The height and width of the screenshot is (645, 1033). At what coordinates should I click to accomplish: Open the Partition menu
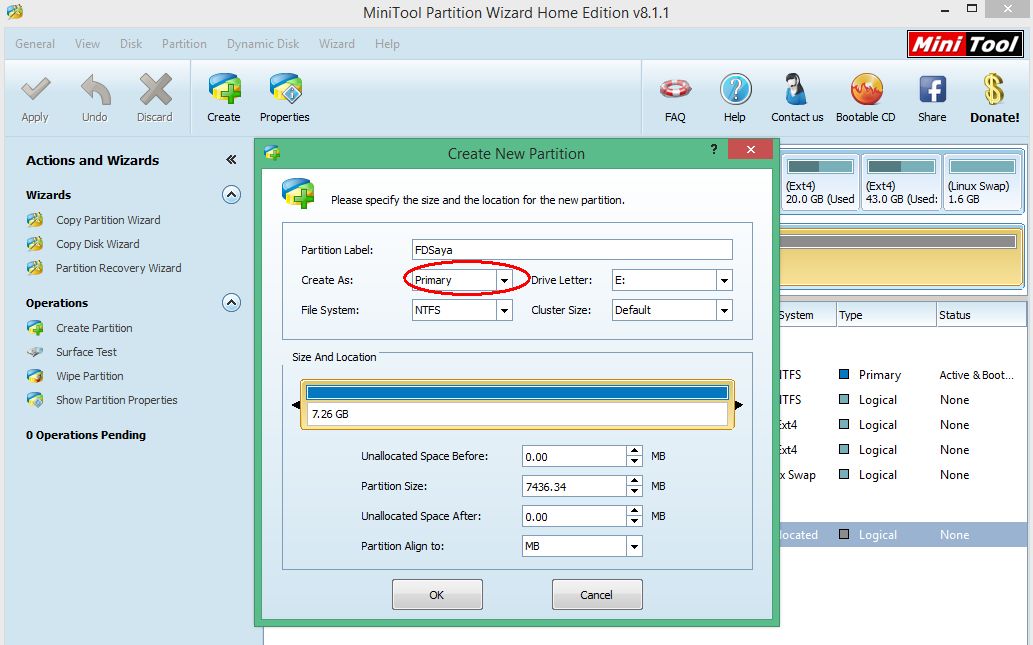click(184, 44)
